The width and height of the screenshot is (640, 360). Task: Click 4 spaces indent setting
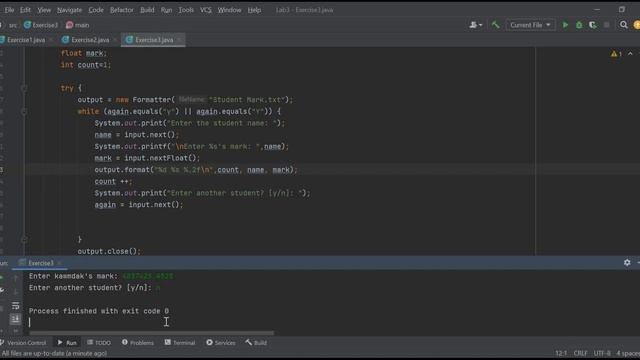tap(628, 353)
